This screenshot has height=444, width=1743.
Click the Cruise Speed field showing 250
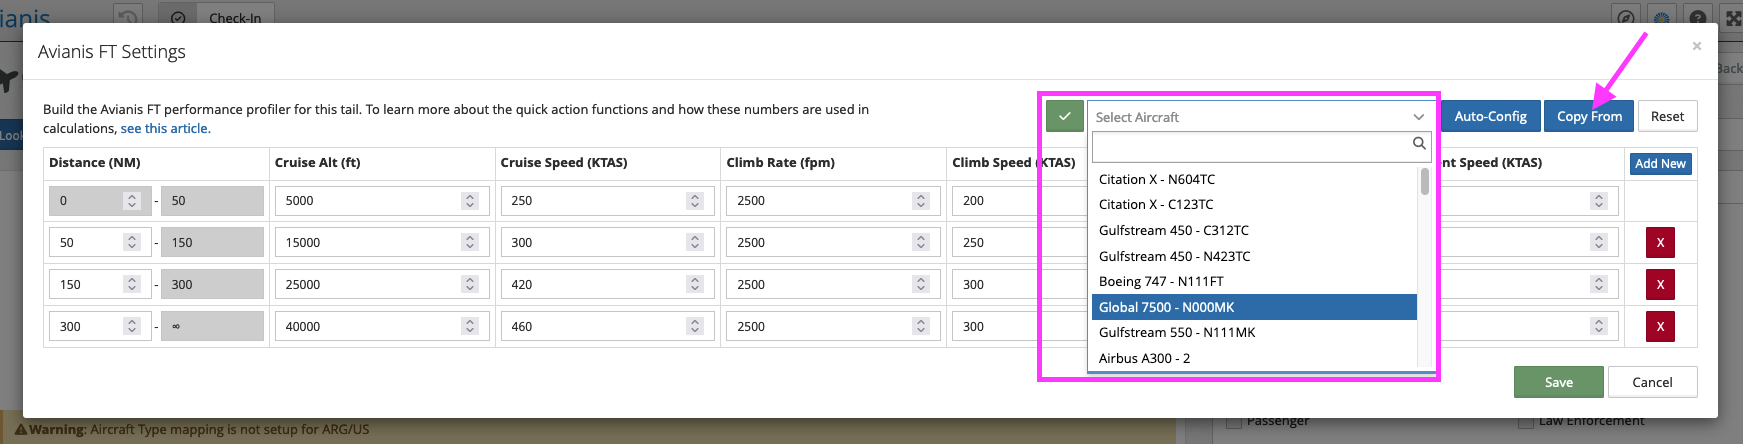pyautogui.click(x=608, y=200)
